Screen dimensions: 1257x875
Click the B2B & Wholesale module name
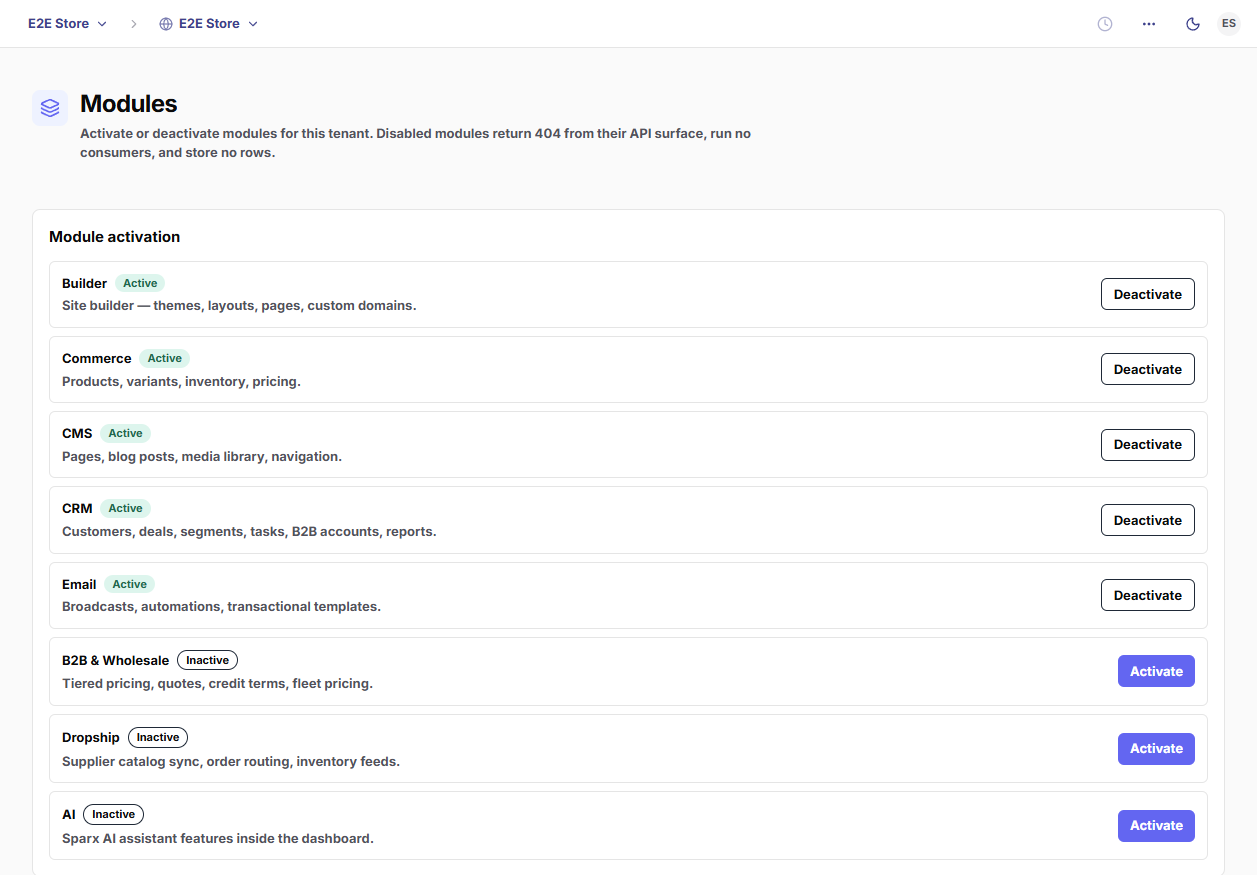(x=116, y=661)
